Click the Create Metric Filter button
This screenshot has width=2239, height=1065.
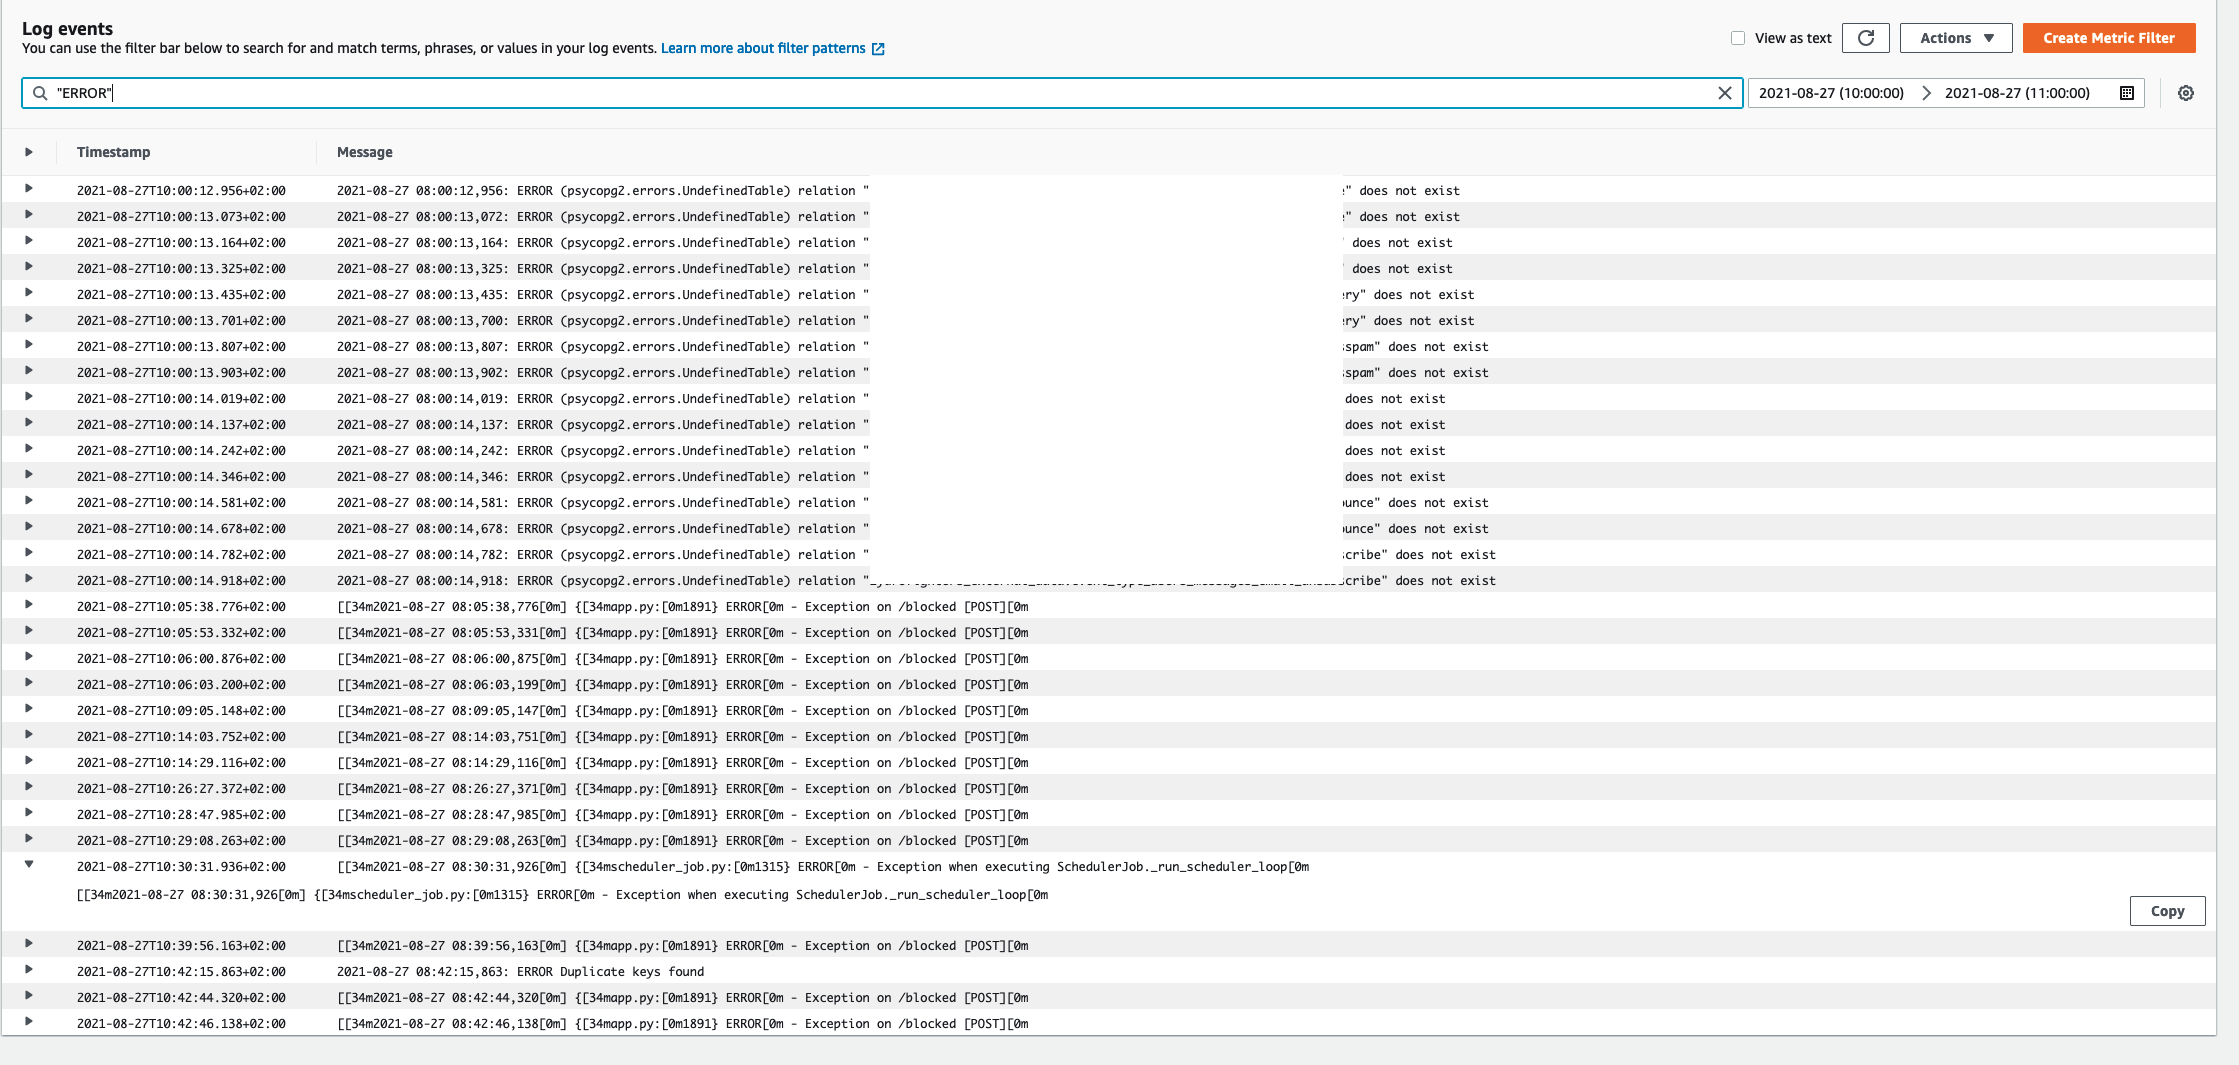(2108, 38)
